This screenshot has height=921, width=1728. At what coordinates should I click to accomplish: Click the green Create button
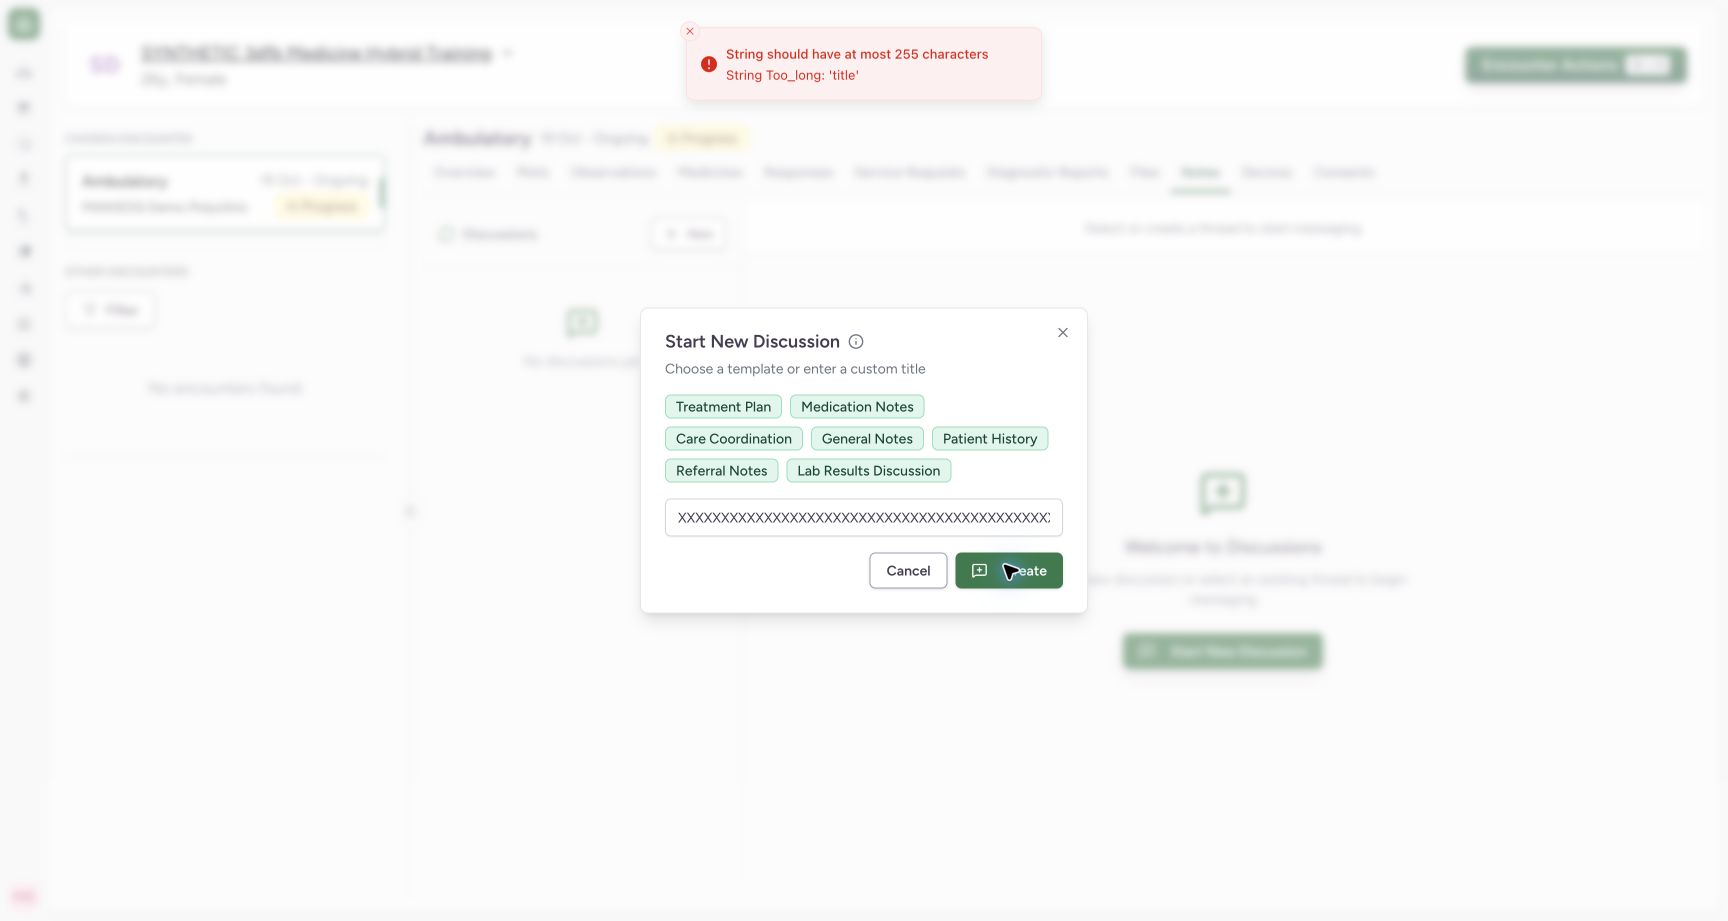(1009, 571)
